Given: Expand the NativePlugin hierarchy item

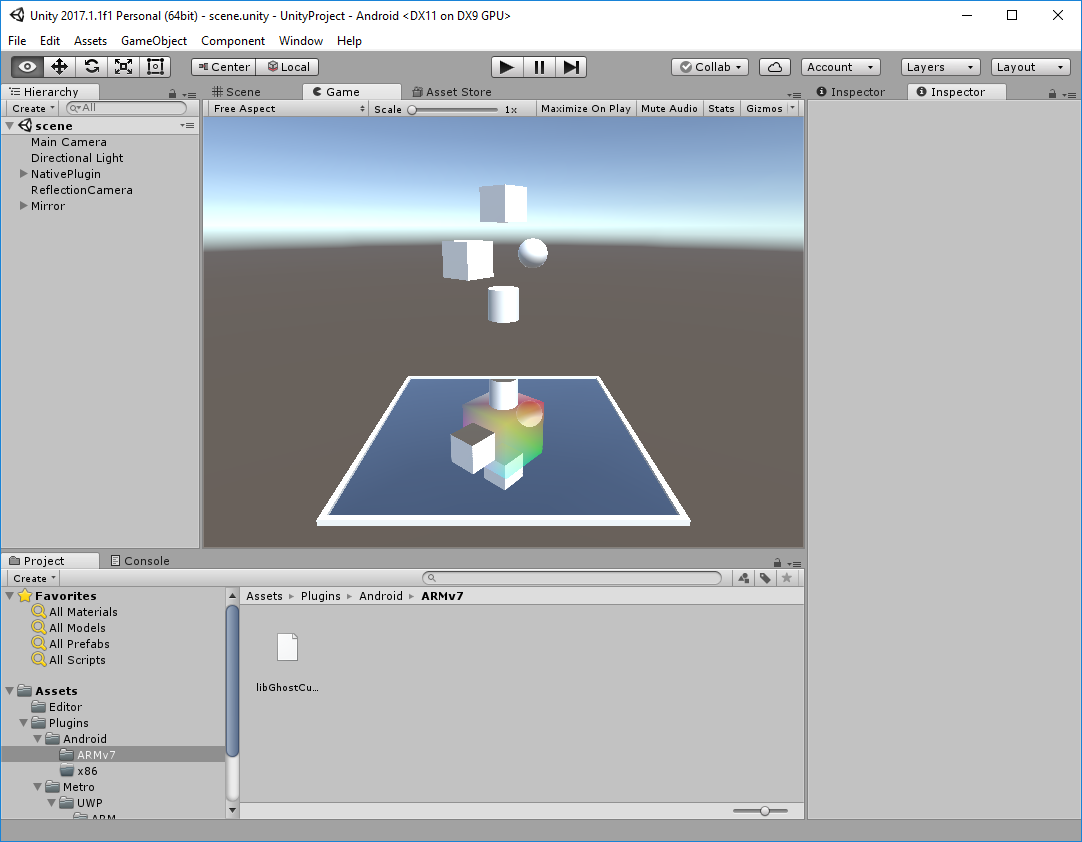Looking at the screenshot, I should 23,174.
